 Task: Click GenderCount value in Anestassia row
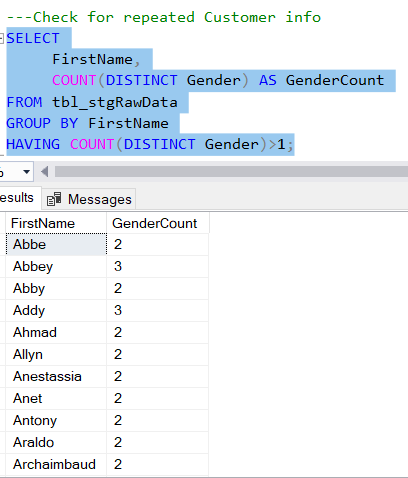[x=158, y=376]
